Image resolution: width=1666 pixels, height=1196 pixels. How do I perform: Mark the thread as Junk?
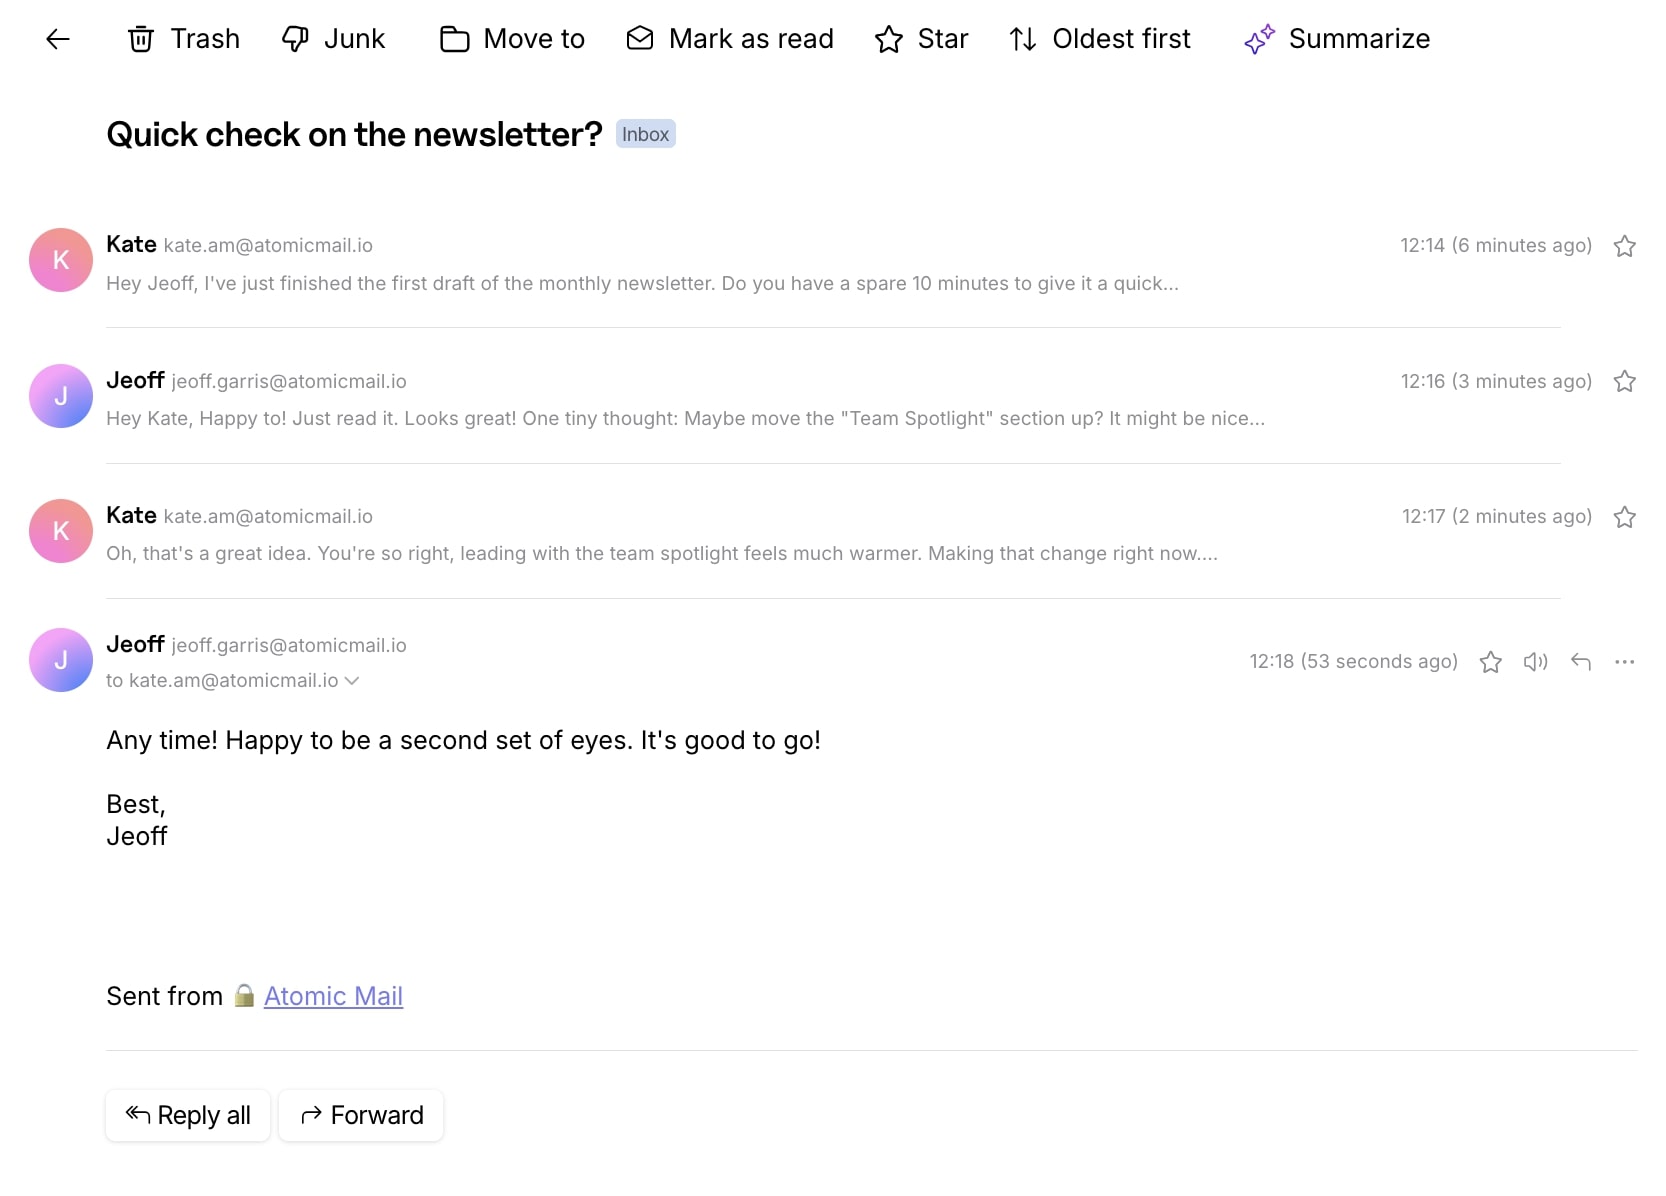tap(333, 39)
